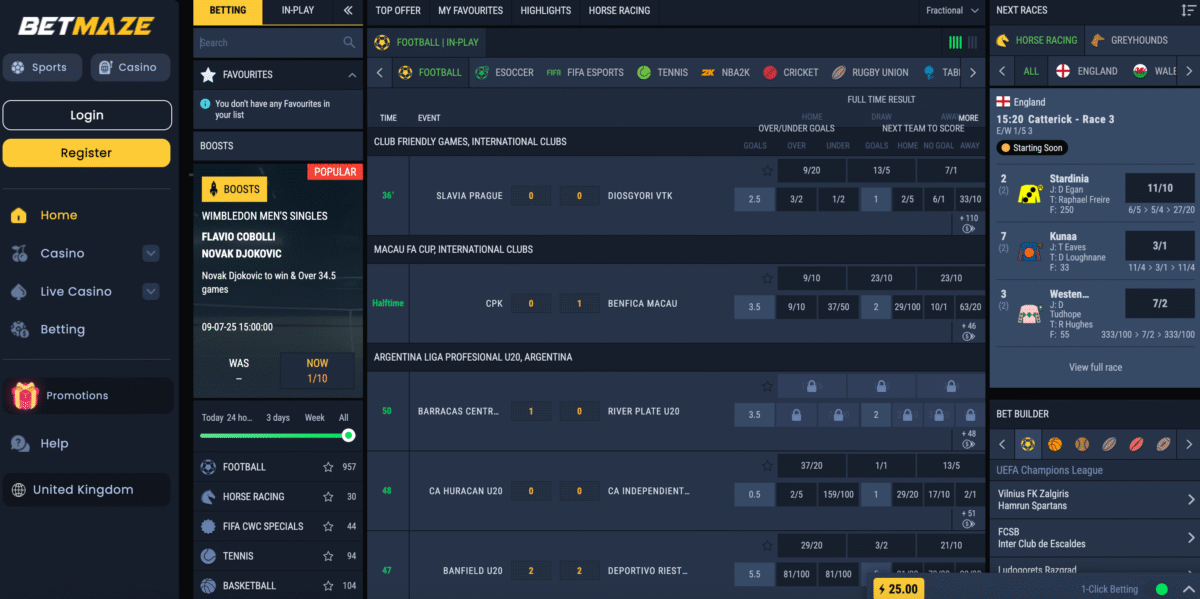
Task: Click the Login button
Action: coord(87,115)
